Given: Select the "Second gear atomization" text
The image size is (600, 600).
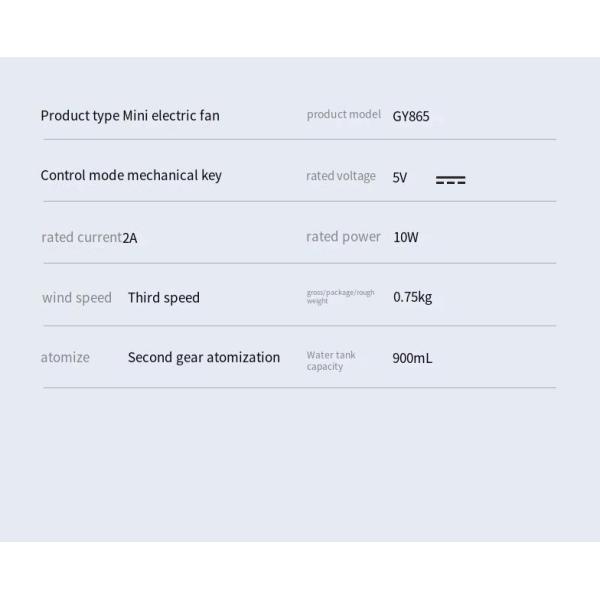Looking at the screenshot, I should (x=204, y=357).
